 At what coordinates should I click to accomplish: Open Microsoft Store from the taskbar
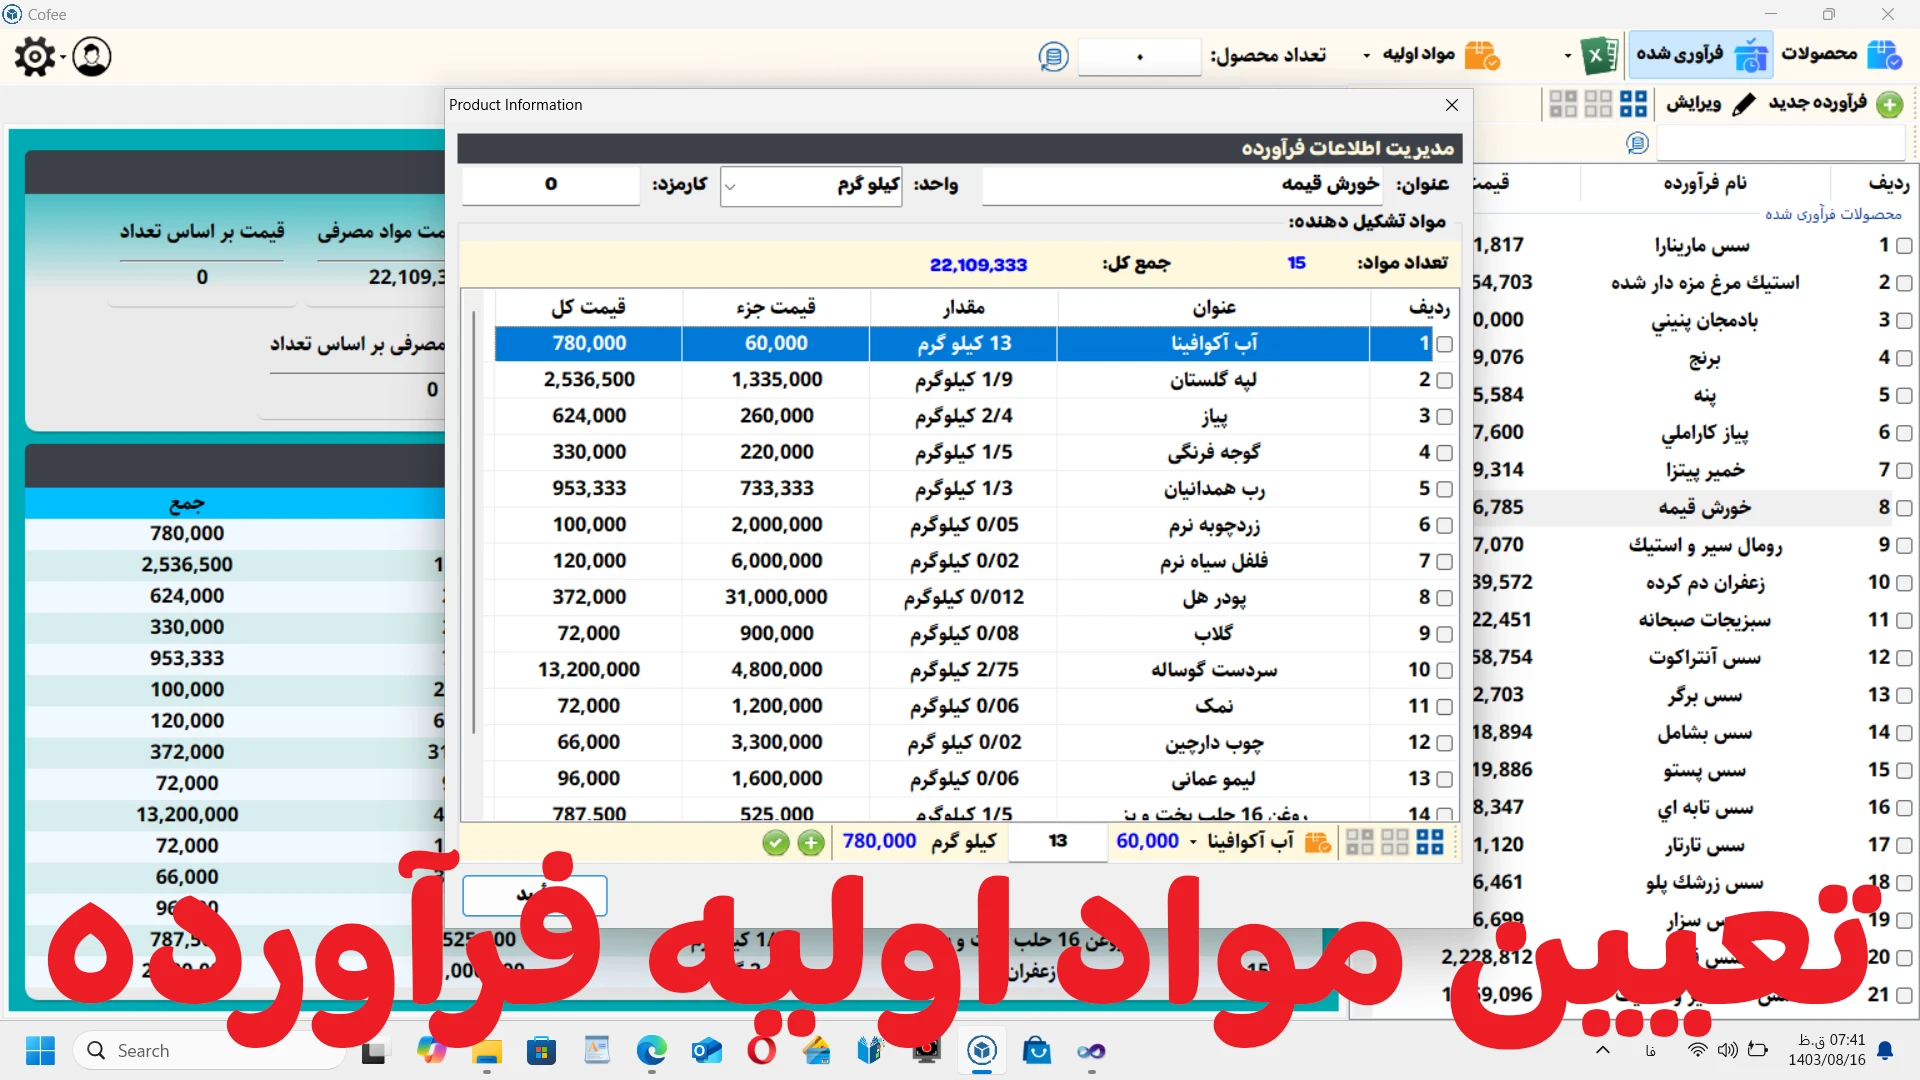[x=541, y=1051]
